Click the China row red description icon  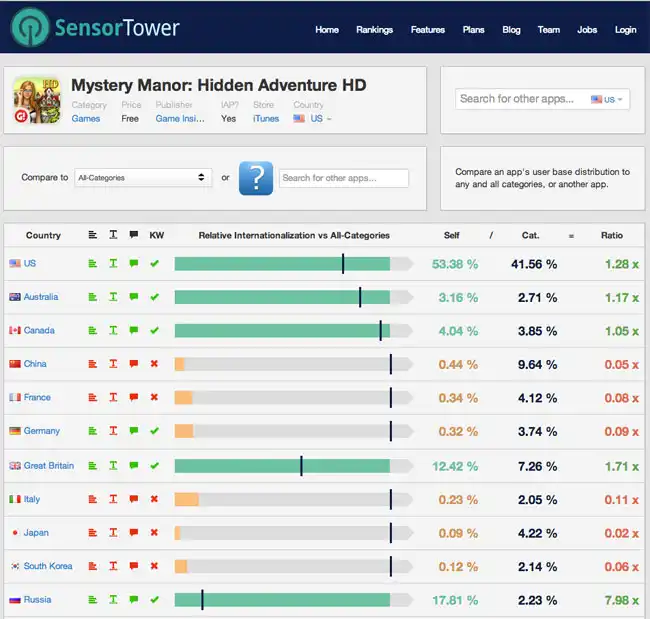92,364
